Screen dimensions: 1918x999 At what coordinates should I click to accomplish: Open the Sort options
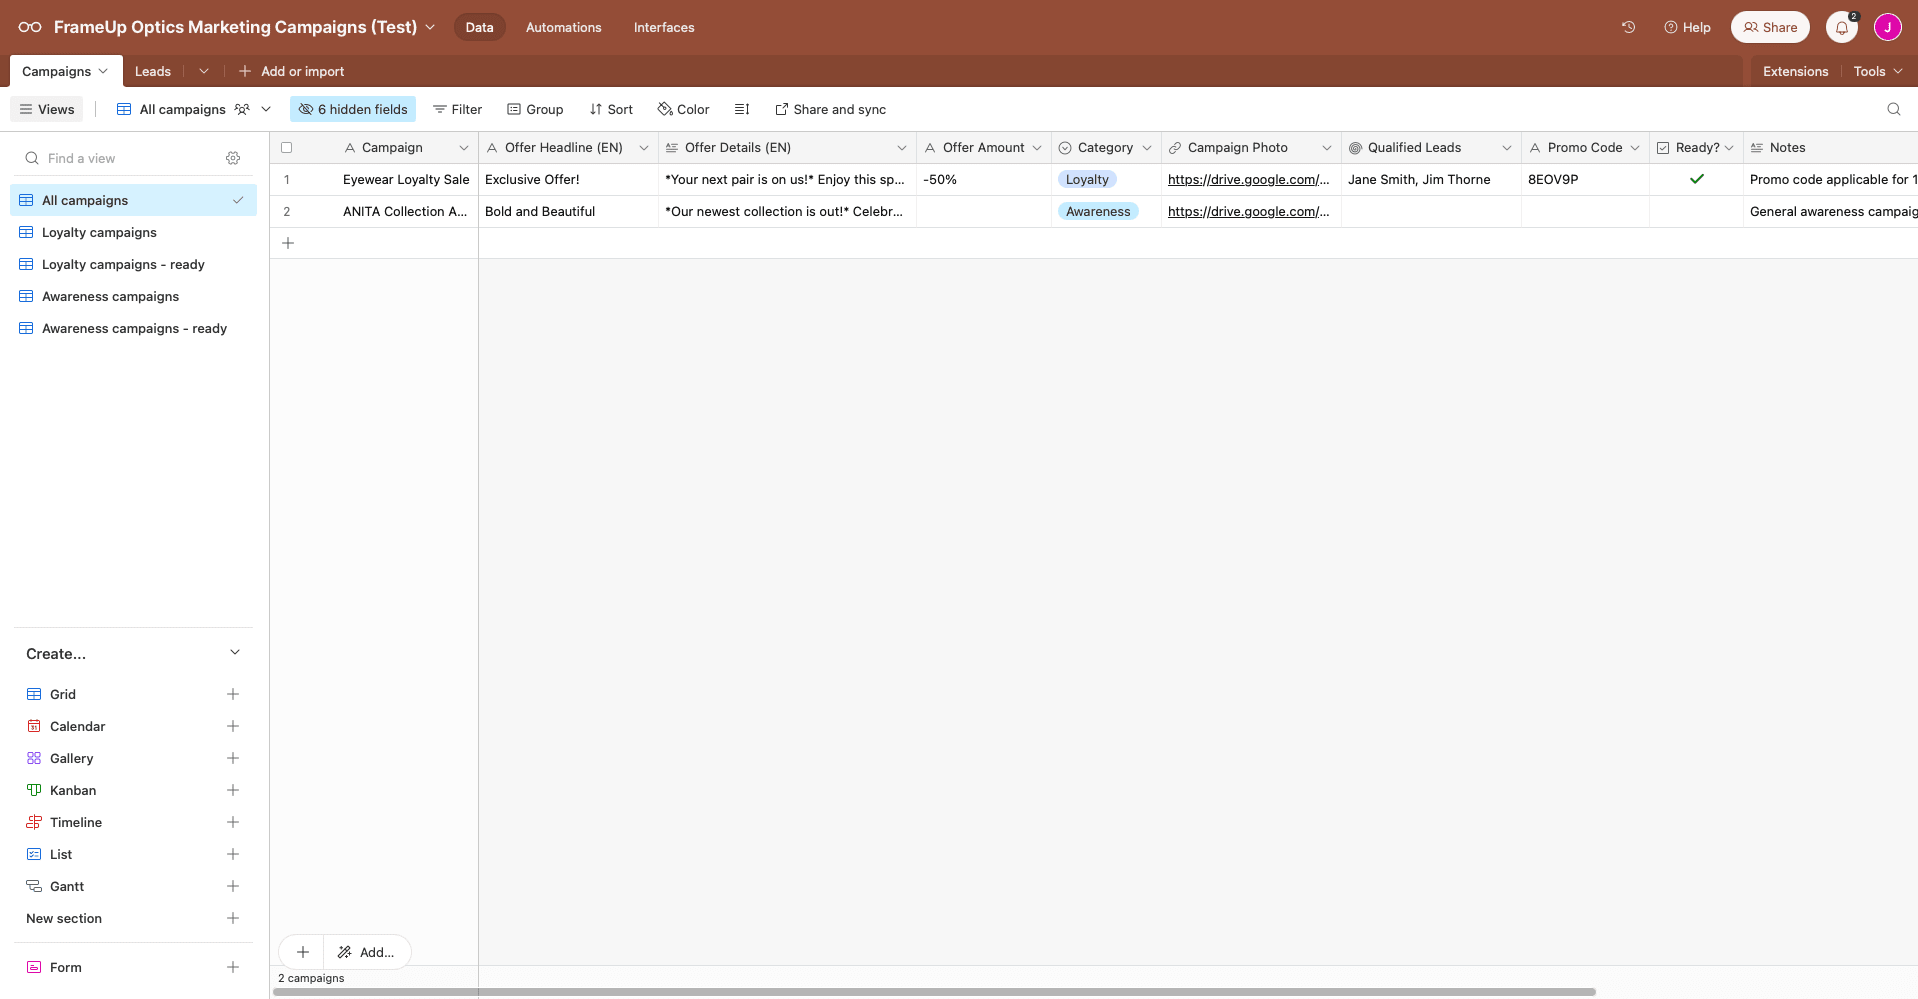(610, 109)
